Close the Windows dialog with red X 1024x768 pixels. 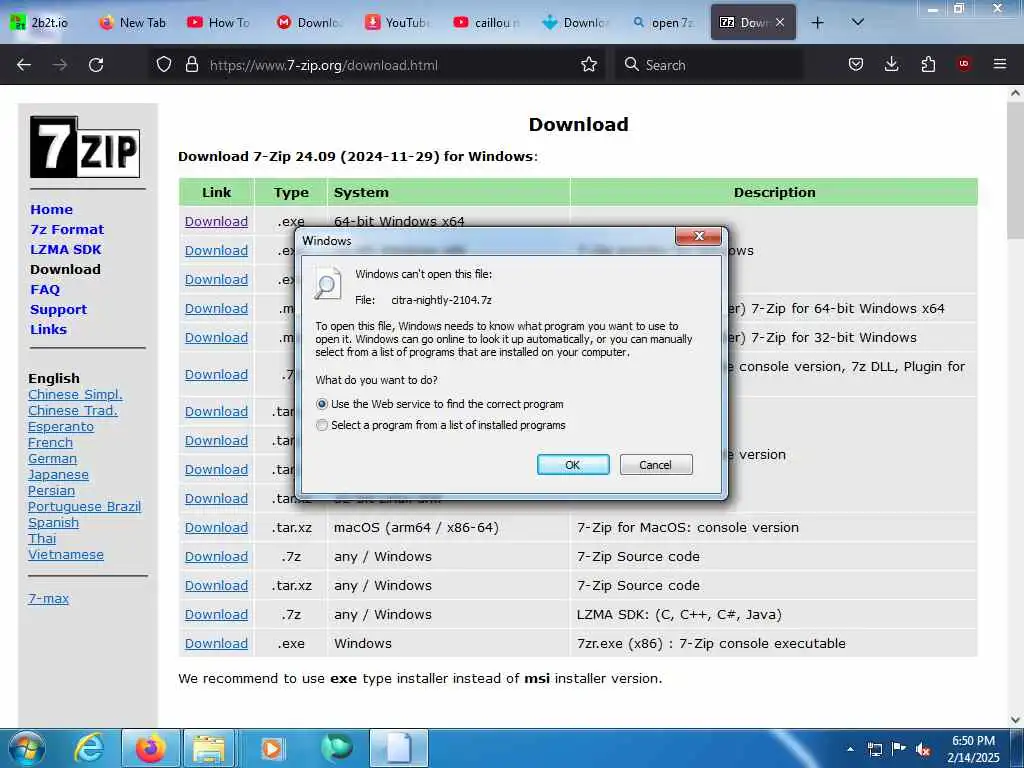(698, 236)
